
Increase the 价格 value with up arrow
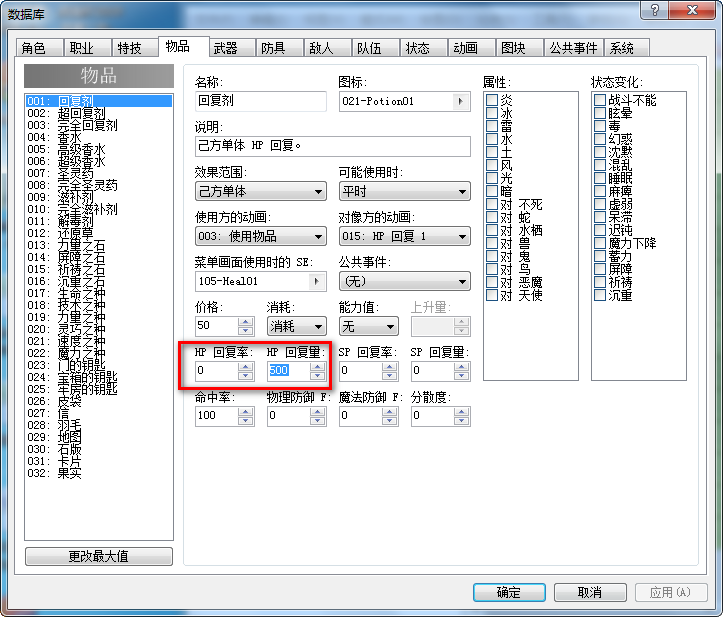(246, 322)
